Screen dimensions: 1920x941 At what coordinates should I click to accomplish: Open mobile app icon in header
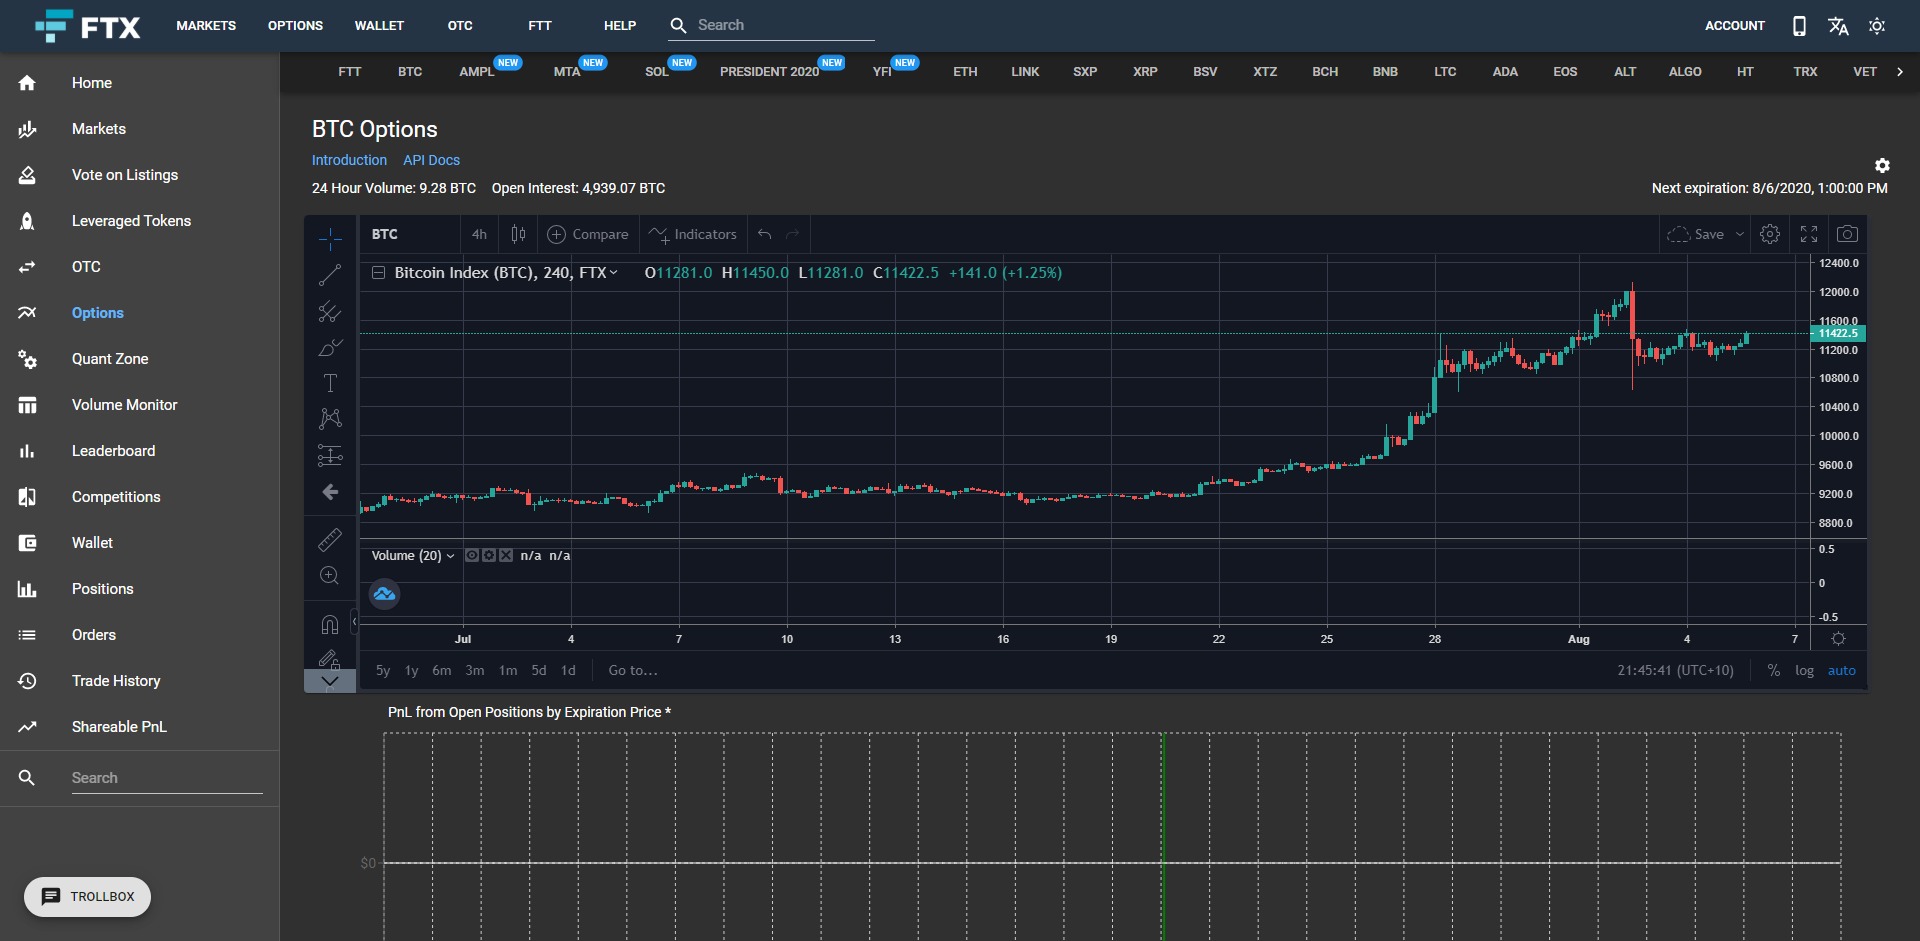pyautogui.click(x=1799, y=26)
